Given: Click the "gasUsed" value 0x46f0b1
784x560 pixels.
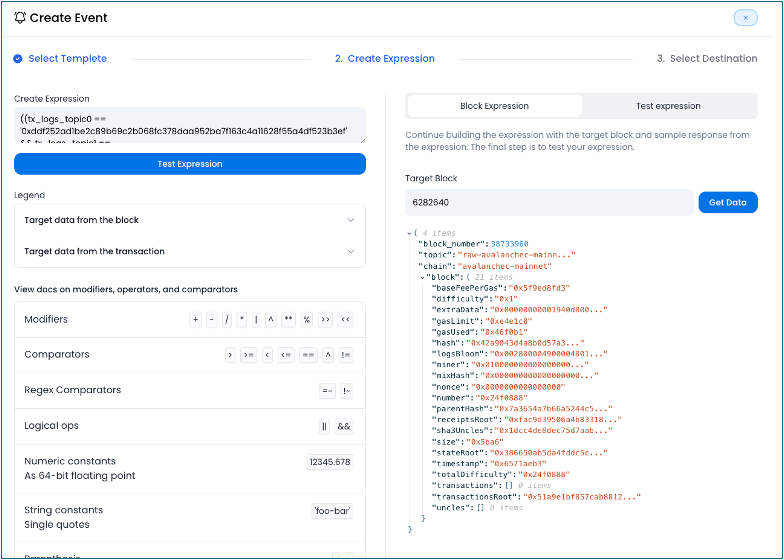Looking at the screenshot, I should pyautogui.click(x=504, y=332).
